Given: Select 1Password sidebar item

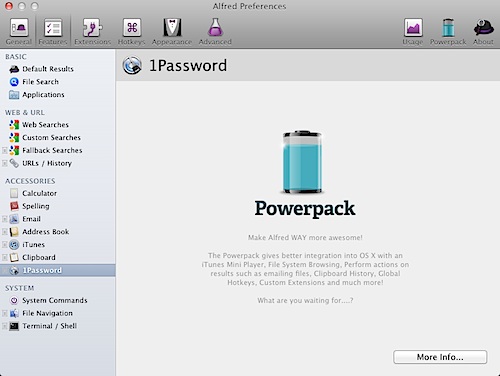Looking at the screenshot, I should click(58, 270).
